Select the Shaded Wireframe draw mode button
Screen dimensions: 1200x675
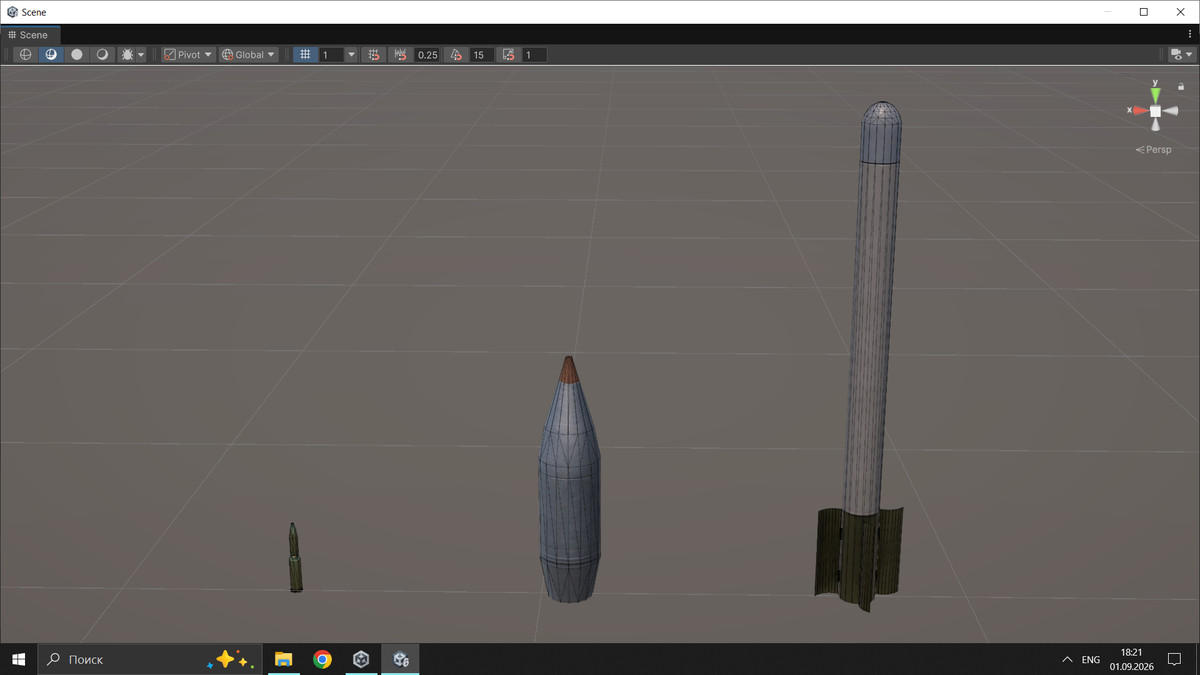(51, 55)
